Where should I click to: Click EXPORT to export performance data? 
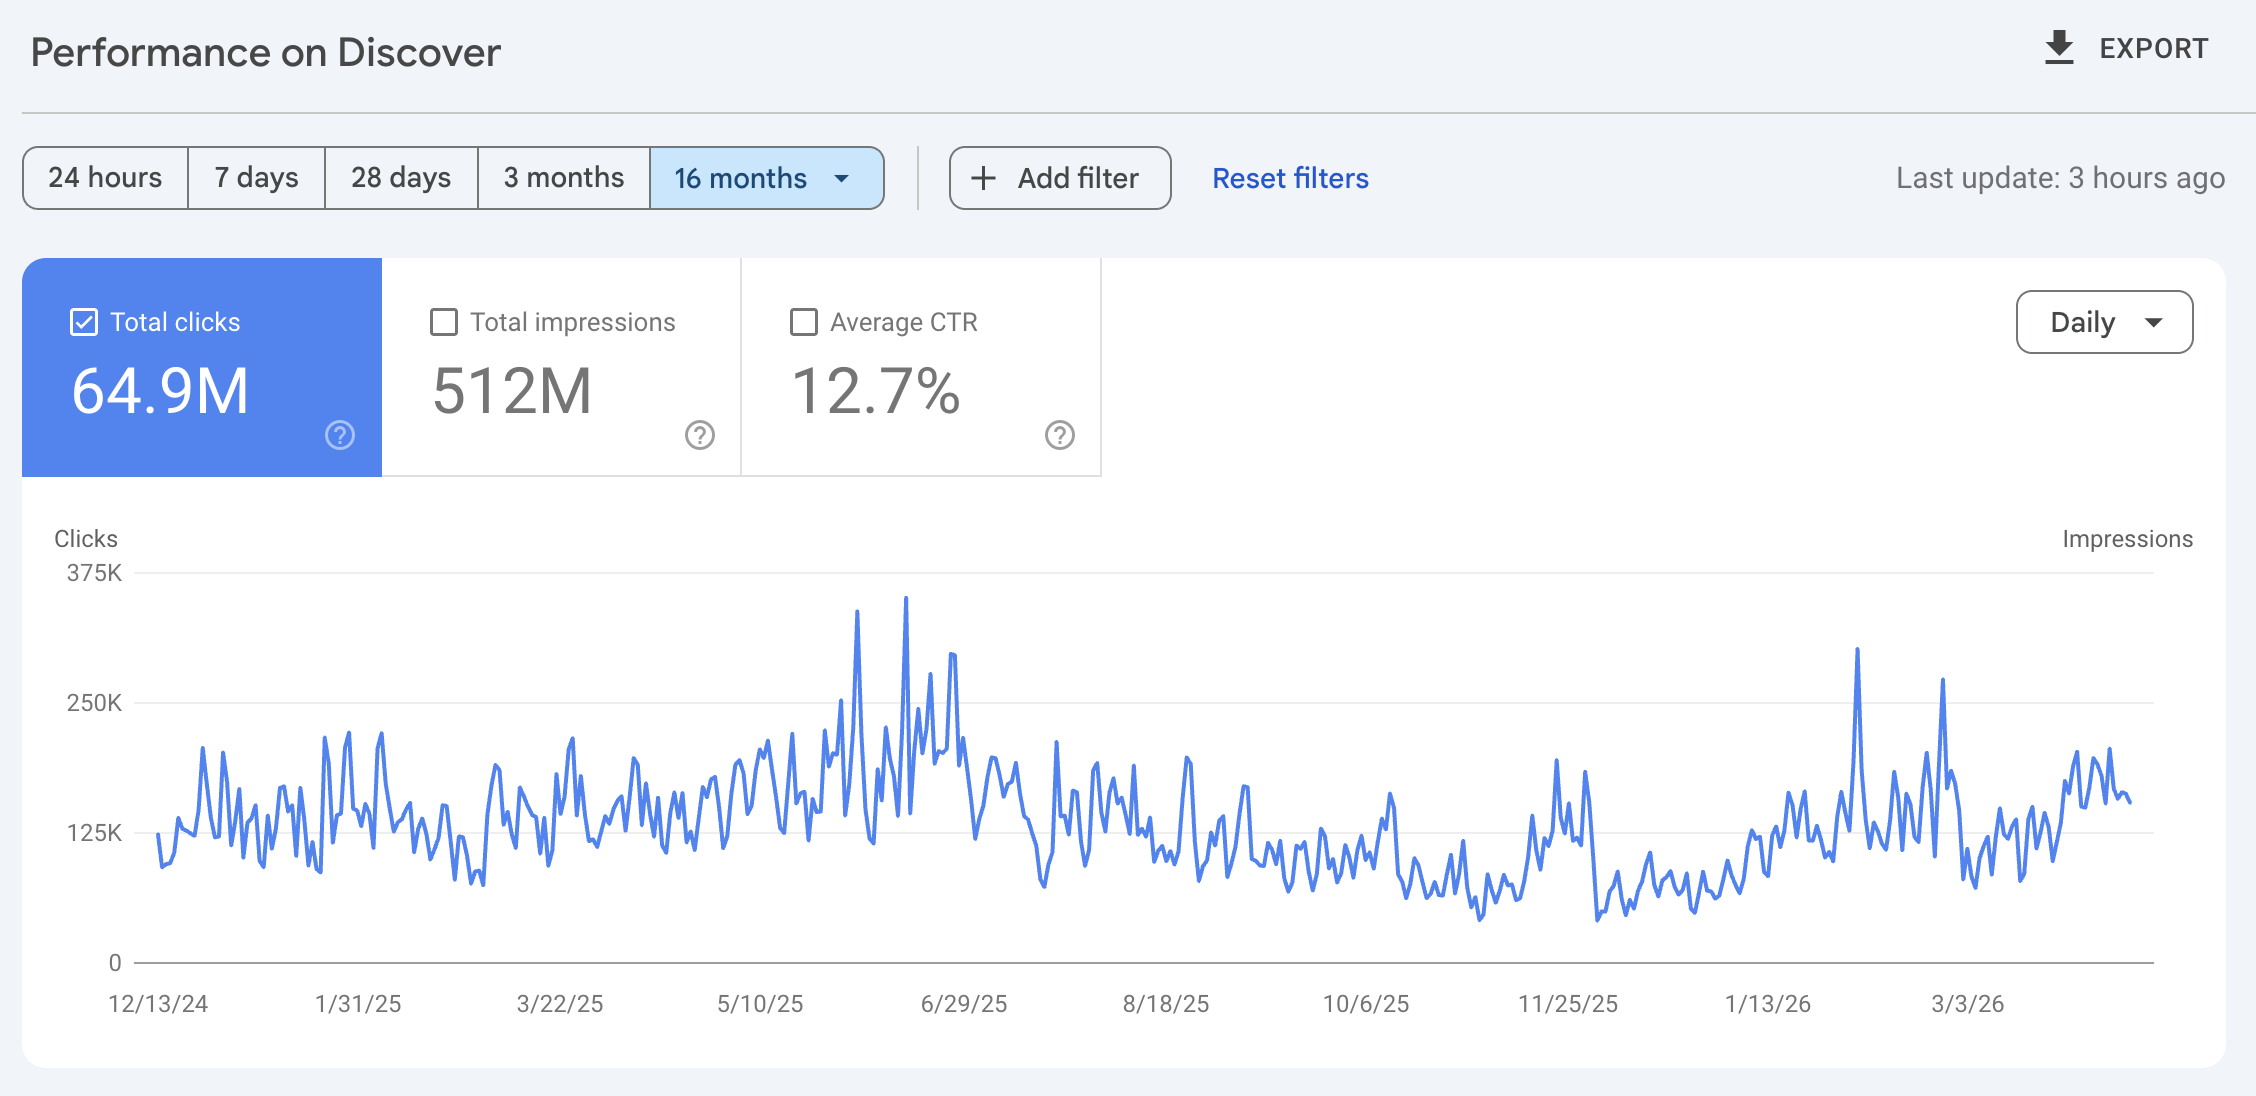click(2152, 47)
